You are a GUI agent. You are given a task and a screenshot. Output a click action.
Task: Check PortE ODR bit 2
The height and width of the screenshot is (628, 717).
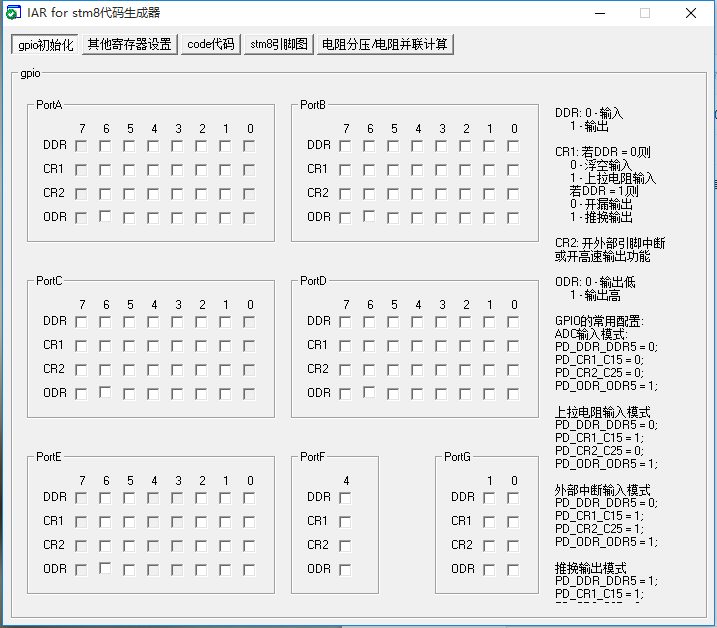201,570
